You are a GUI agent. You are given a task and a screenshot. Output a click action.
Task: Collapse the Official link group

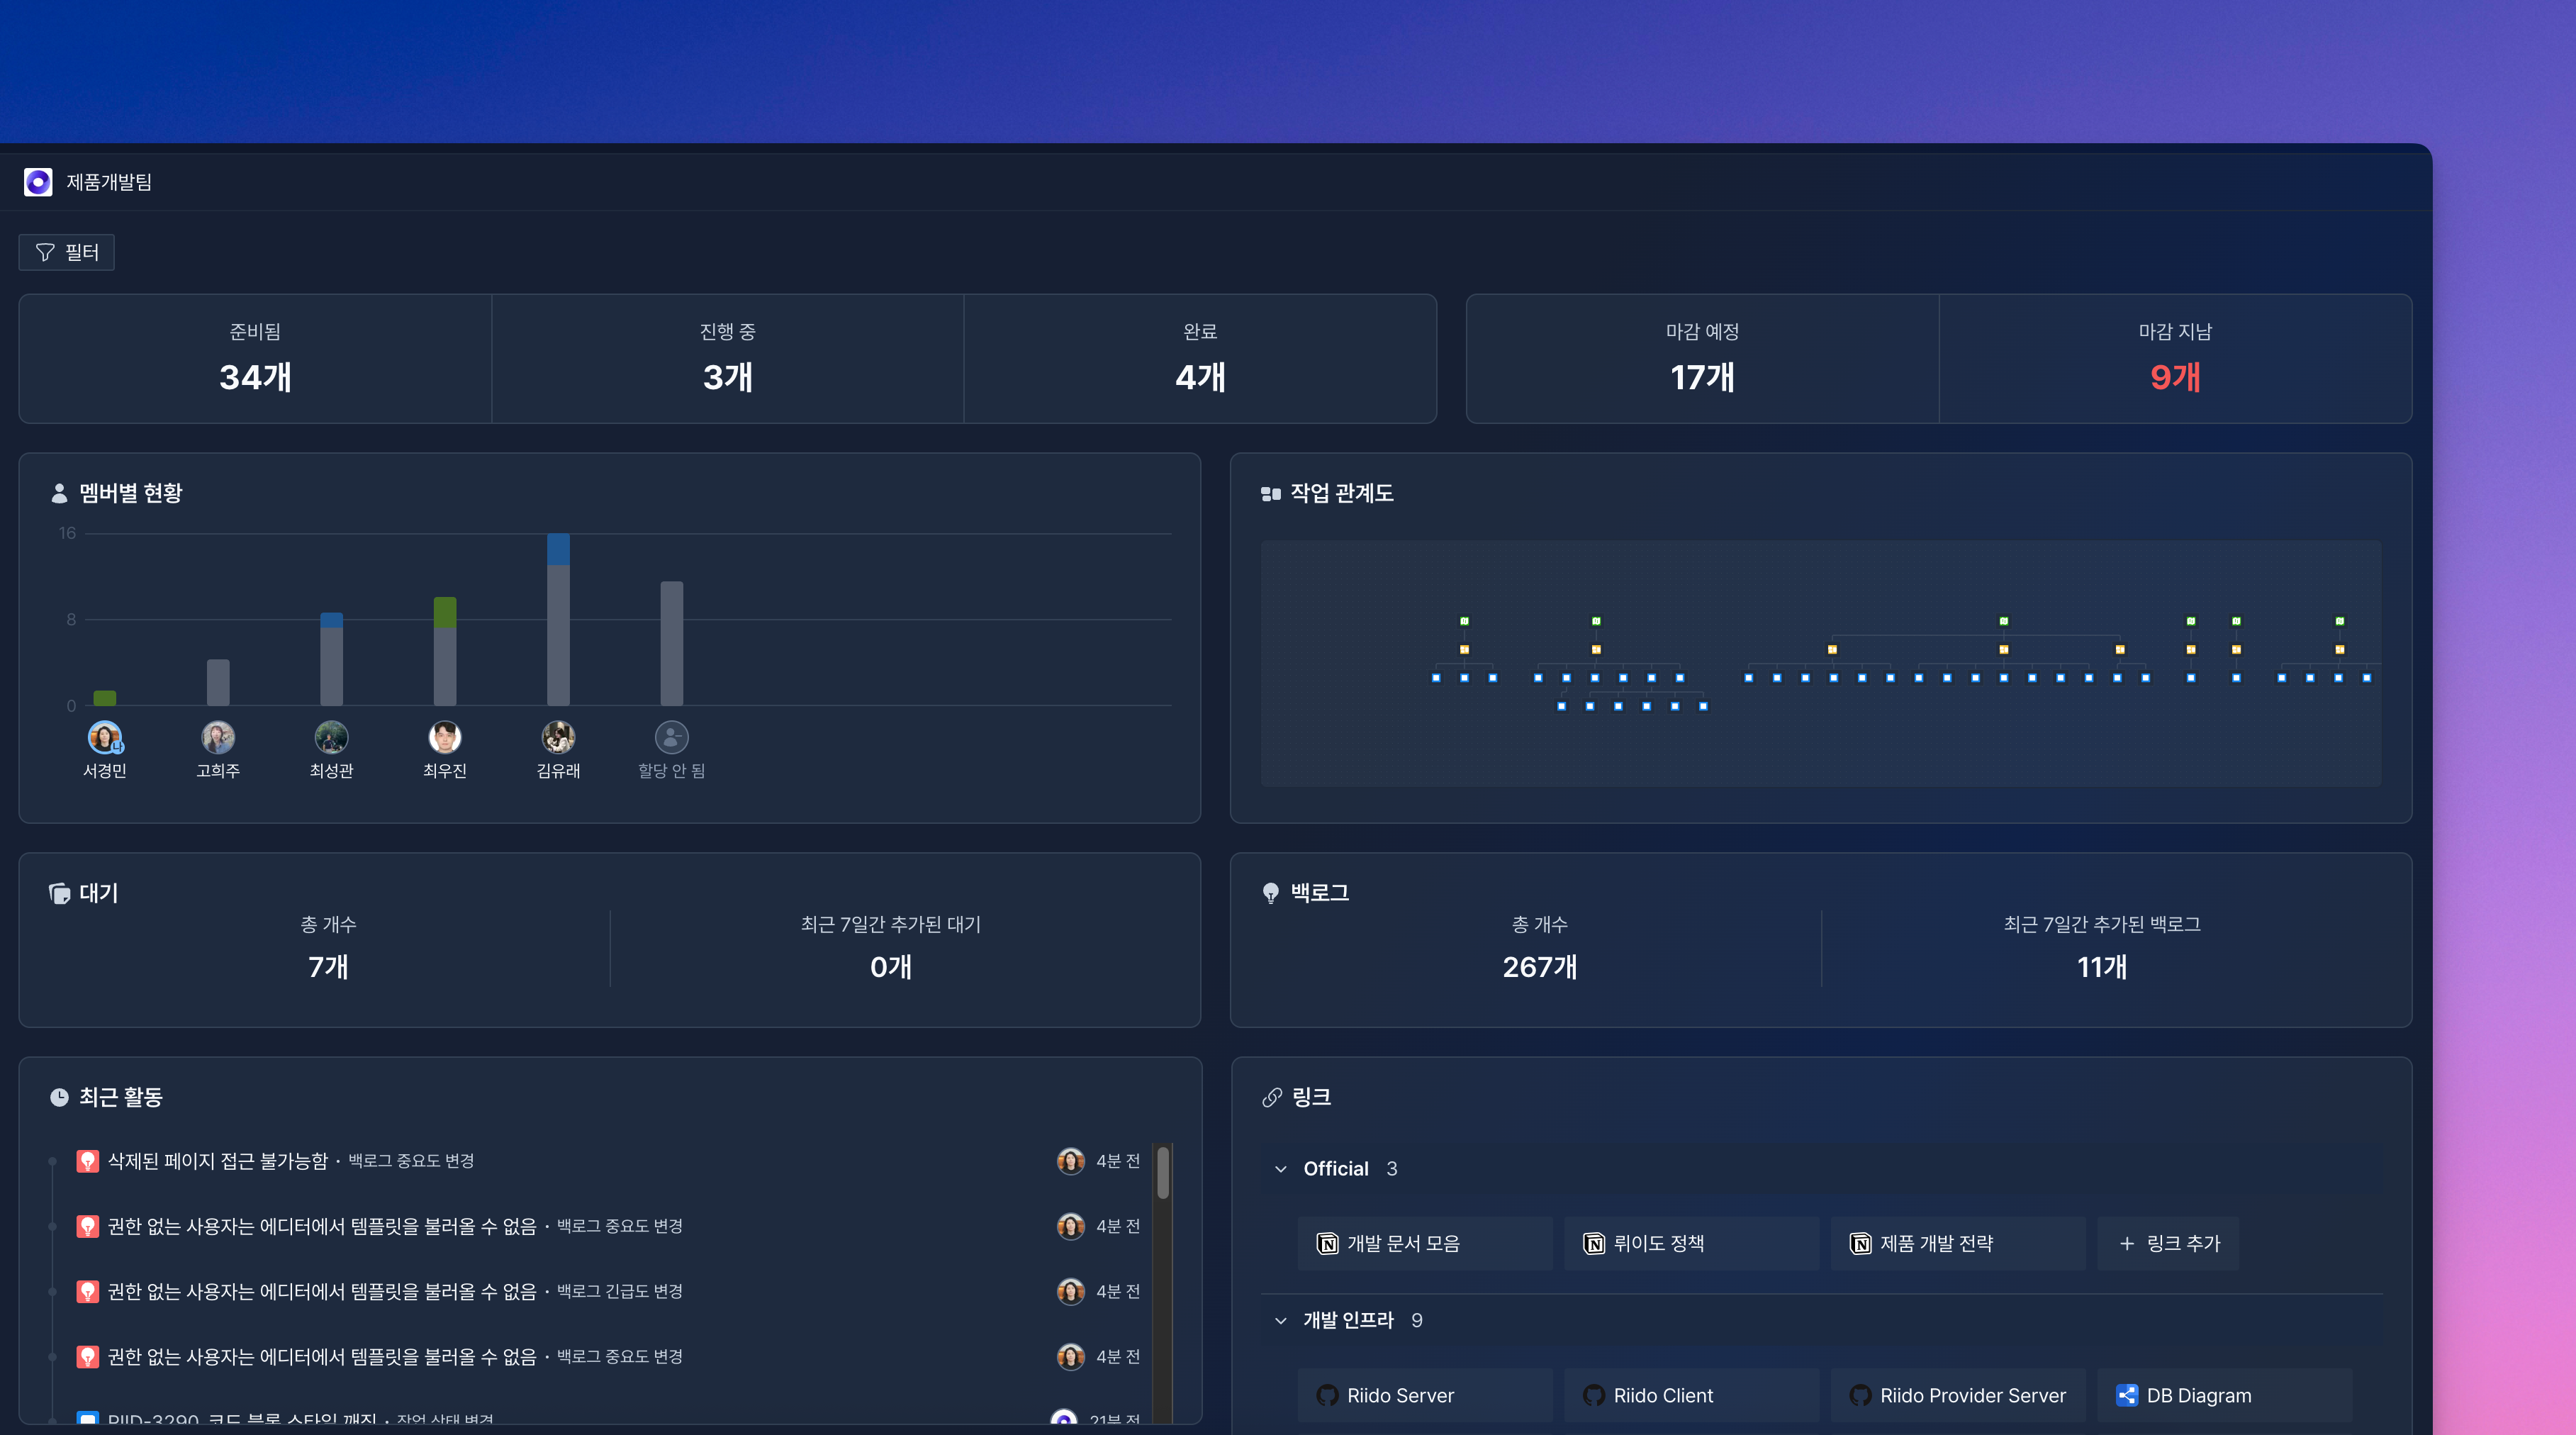coord(1281,1169)
